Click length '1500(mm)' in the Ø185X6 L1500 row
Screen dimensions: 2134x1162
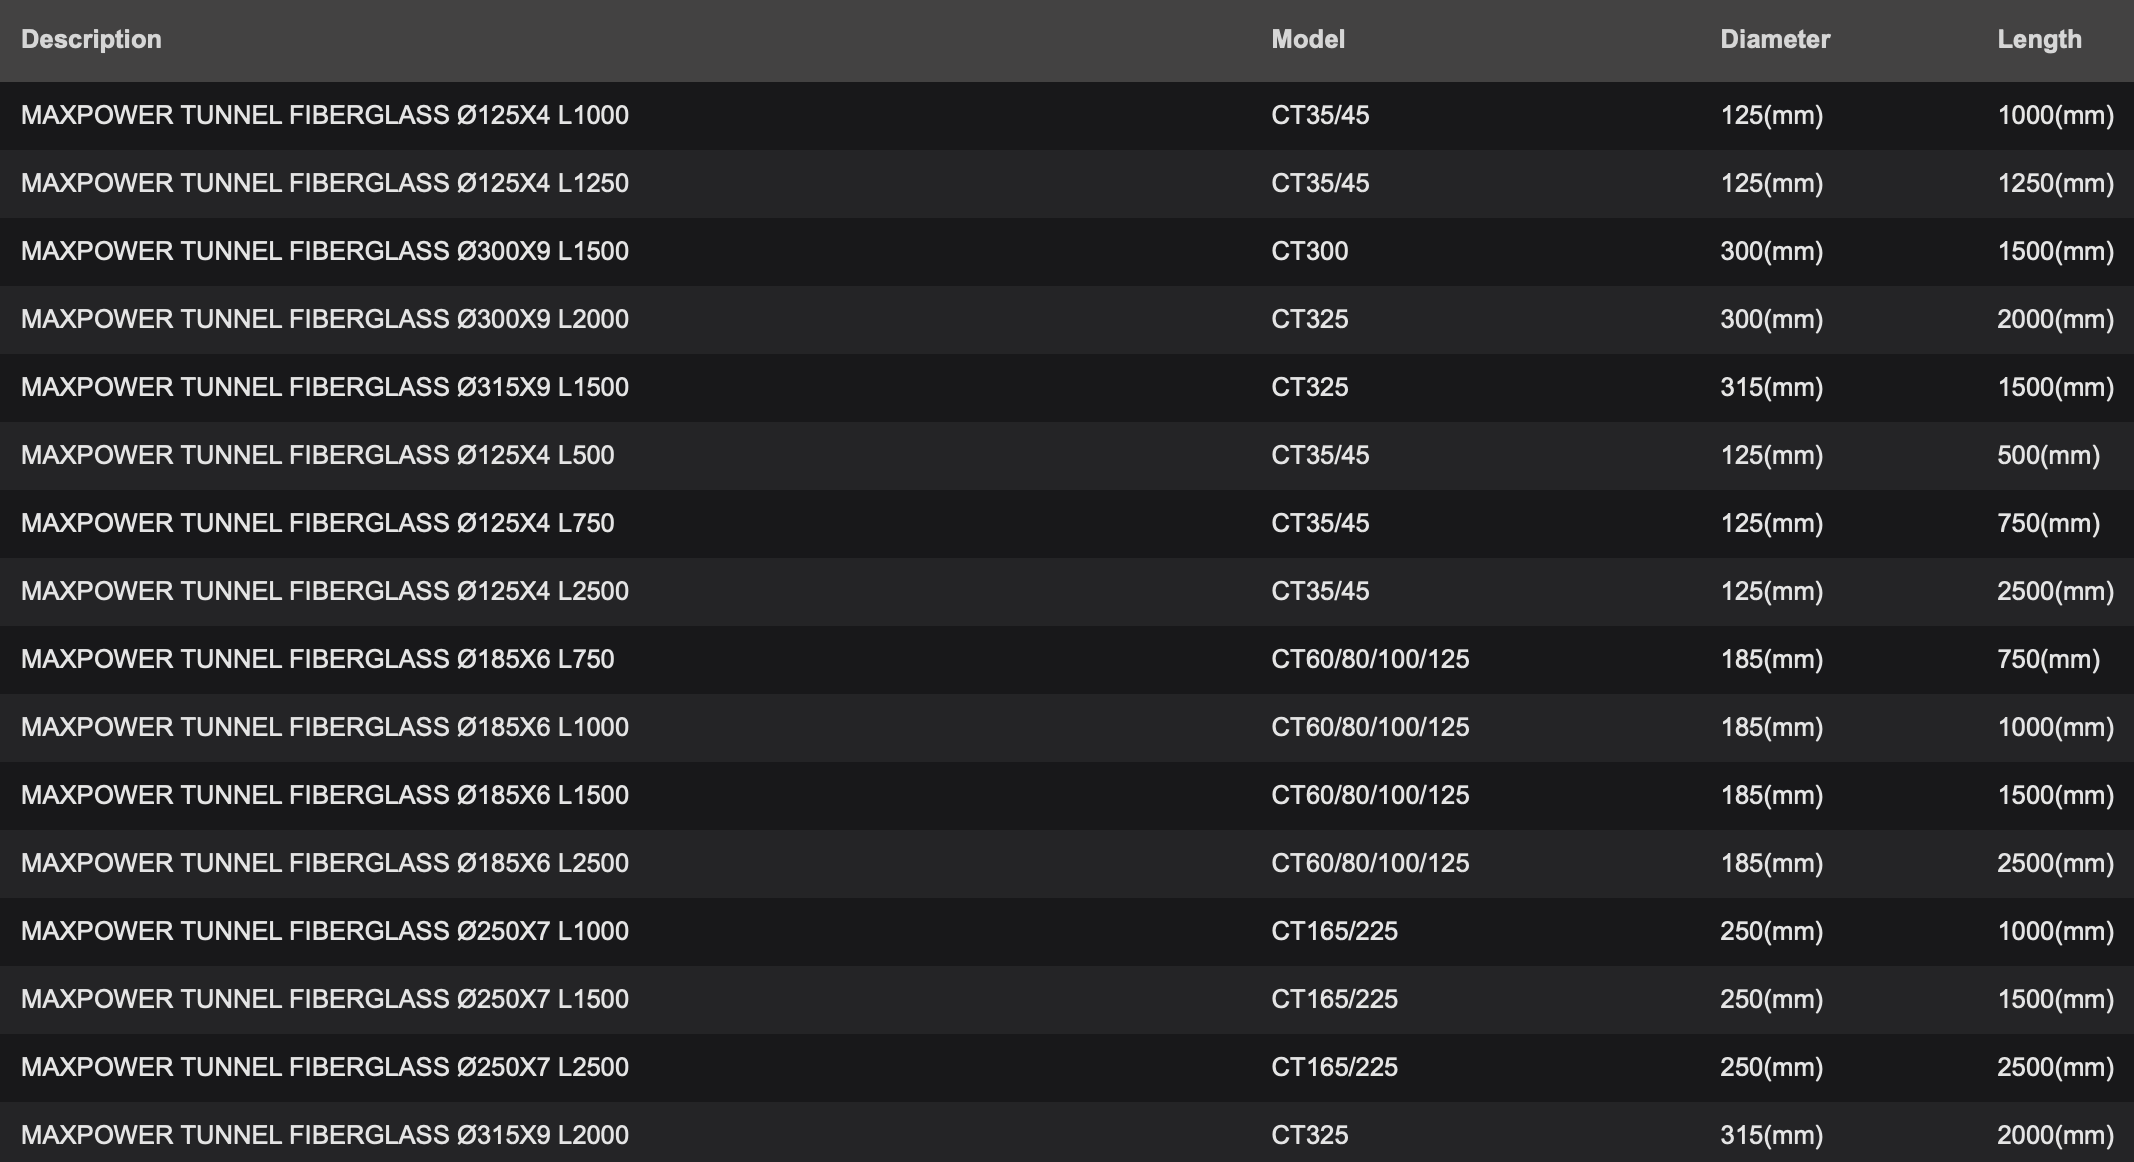coord(2056,795)
